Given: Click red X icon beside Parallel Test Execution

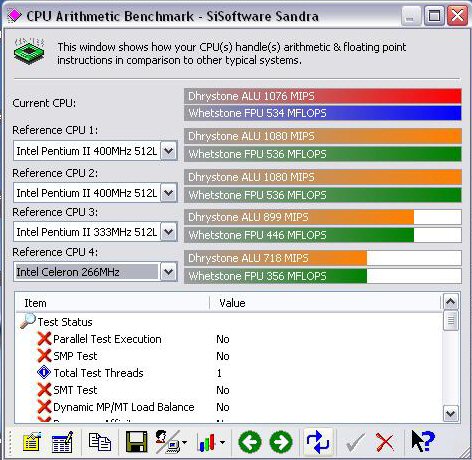Looking at the screenshot, I should coord(44,339).
